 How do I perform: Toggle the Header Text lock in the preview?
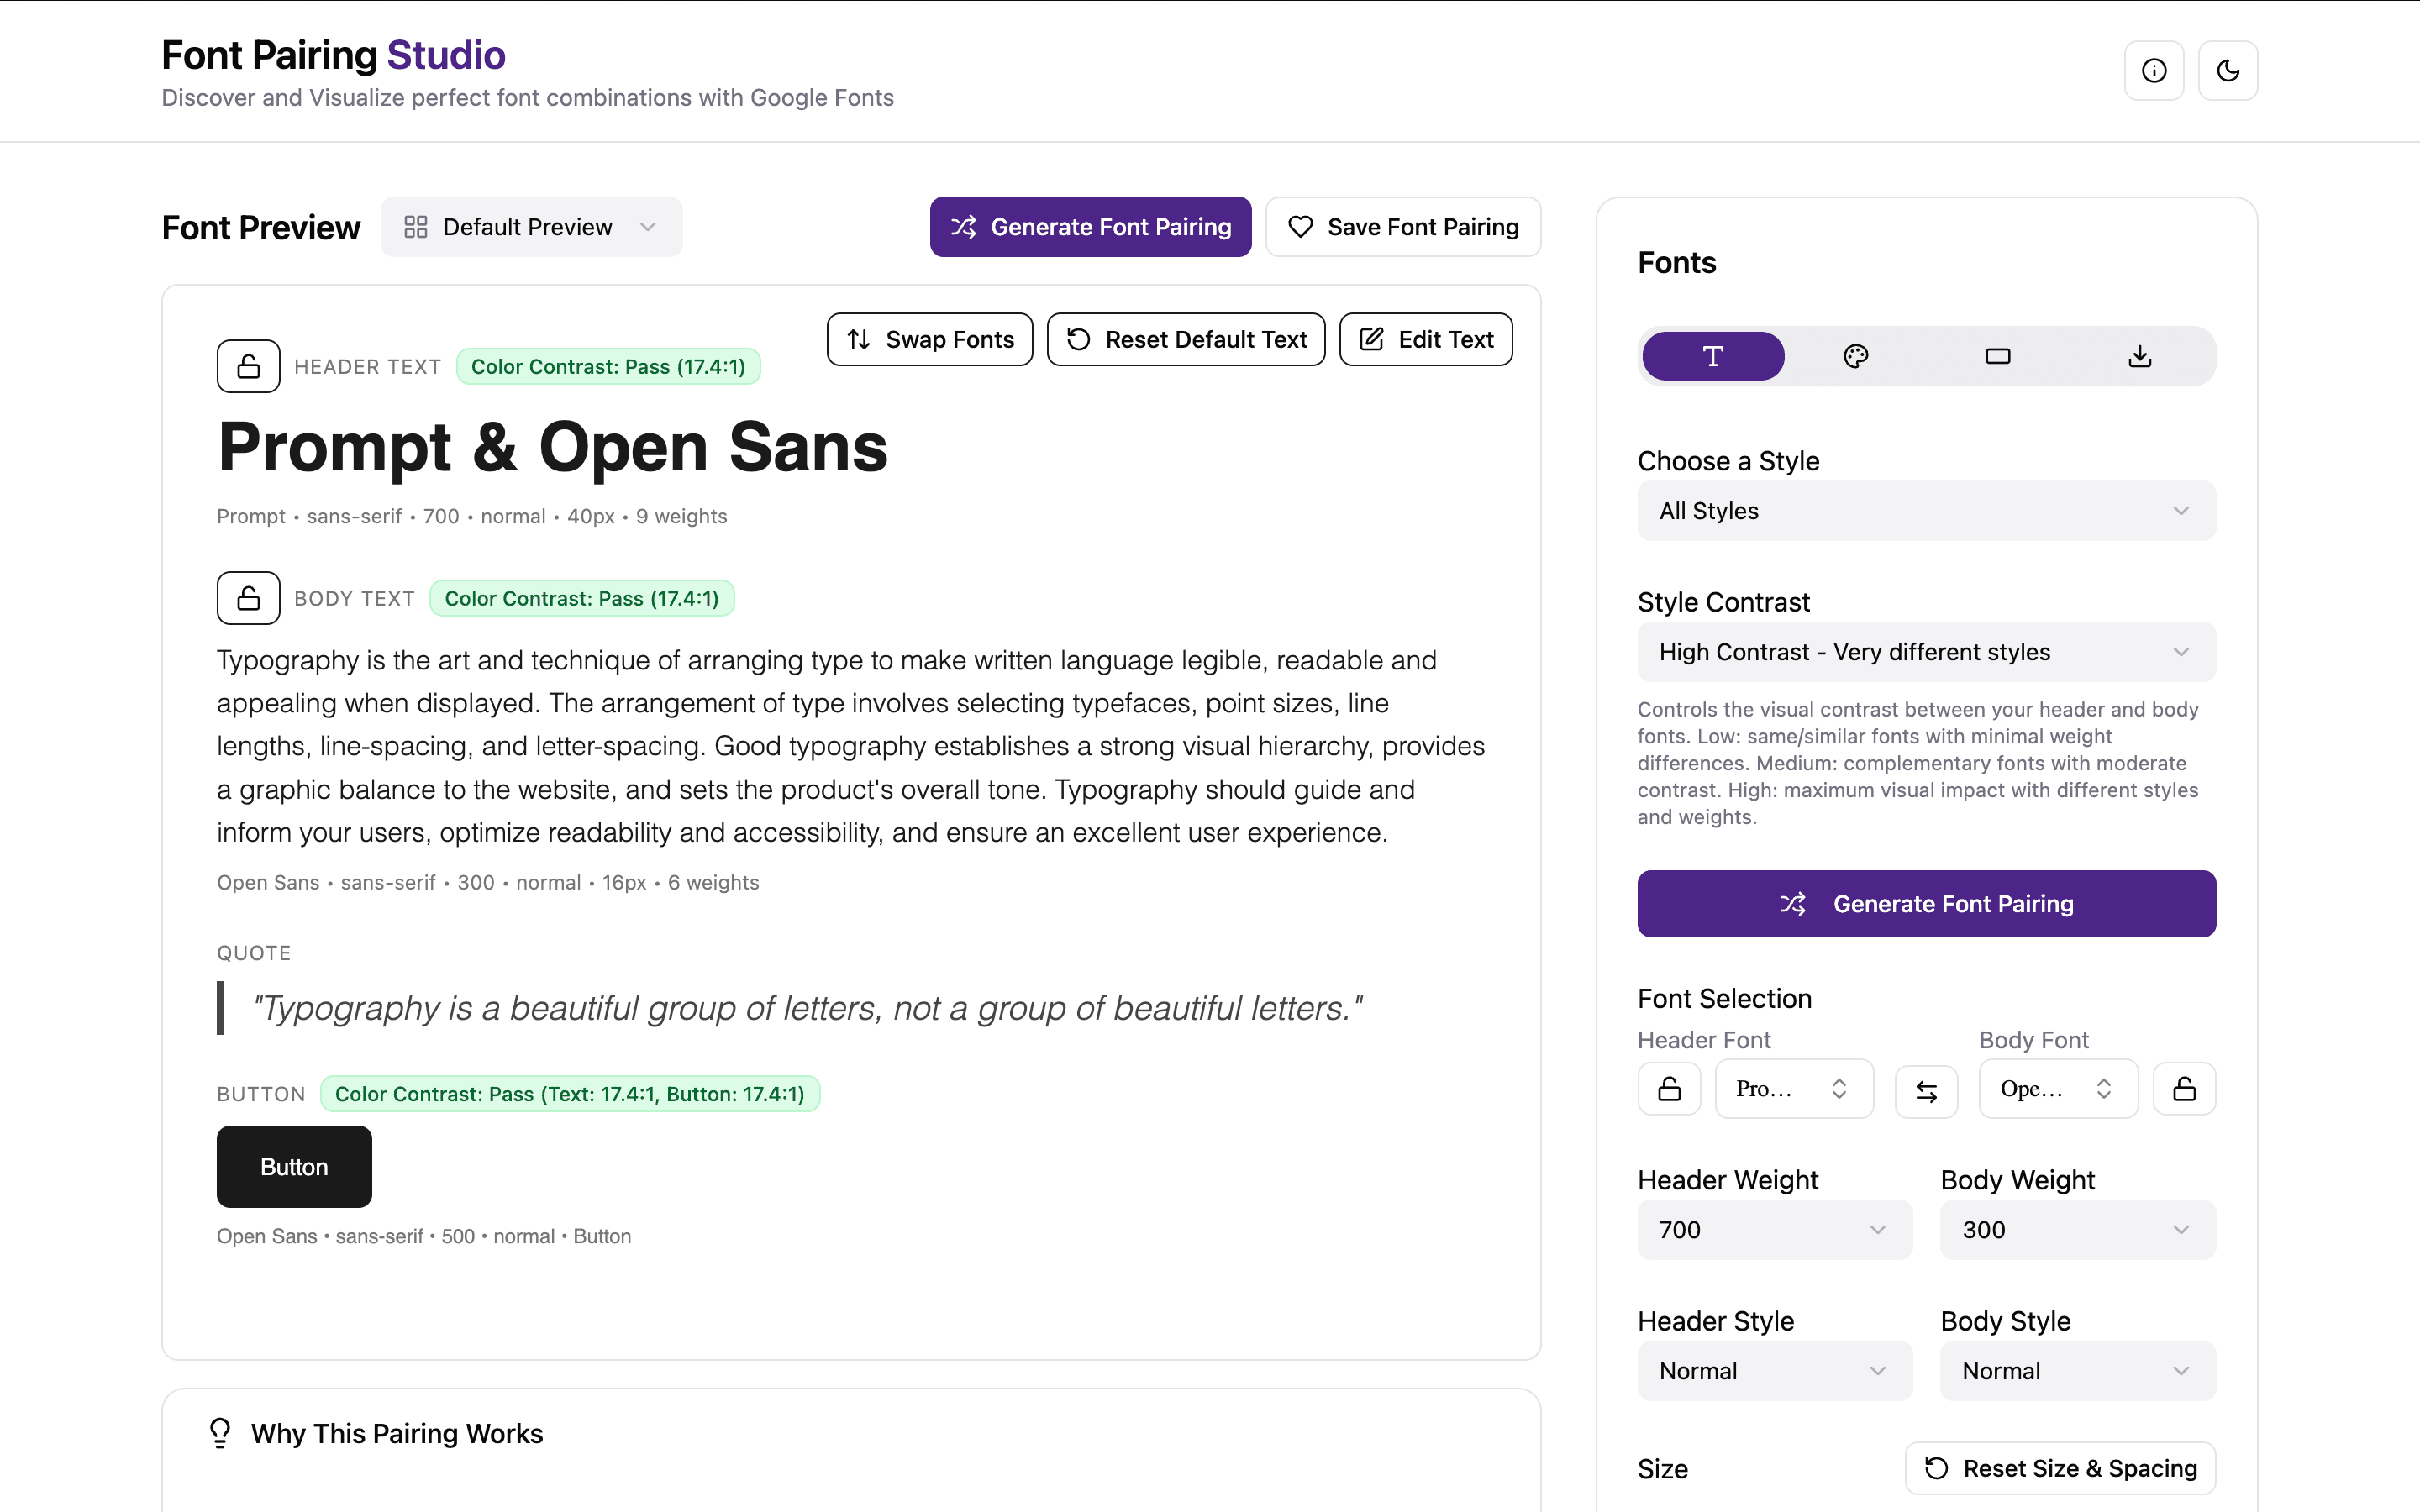point(248,366)
